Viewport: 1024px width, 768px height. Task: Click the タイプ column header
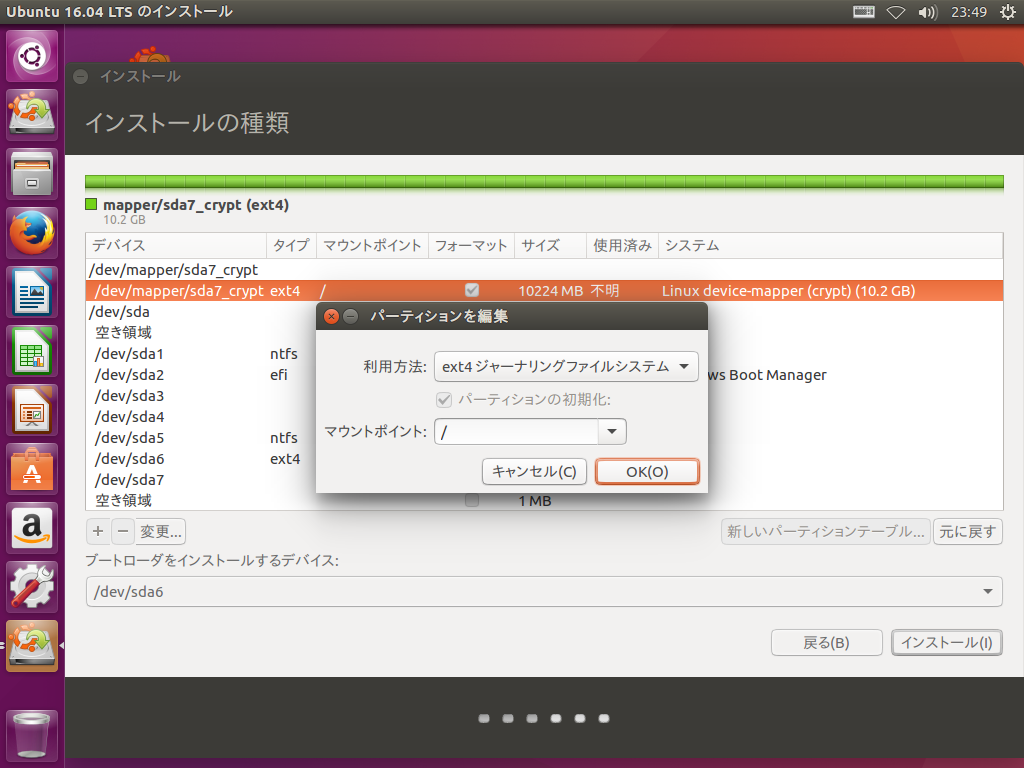291,246
